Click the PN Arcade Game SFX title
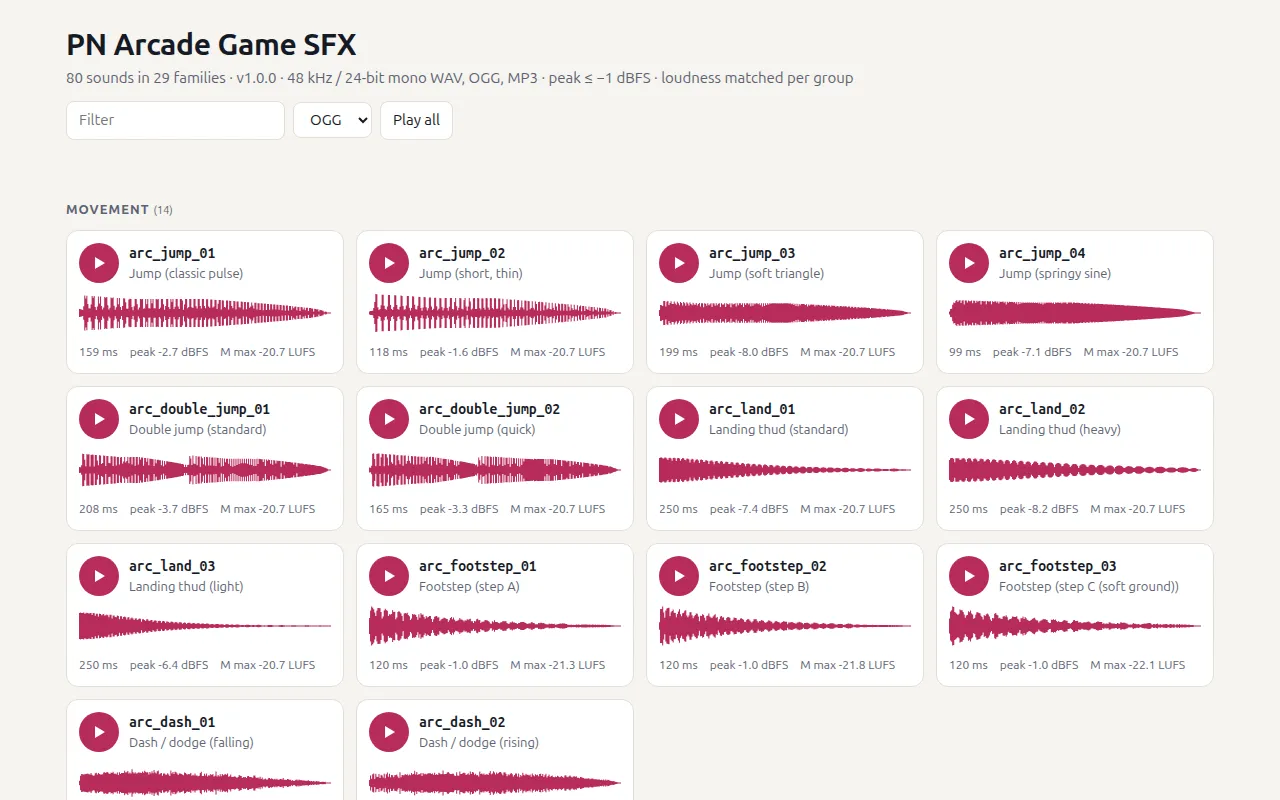Screen dimensions: 1280x800 point(211,45)
